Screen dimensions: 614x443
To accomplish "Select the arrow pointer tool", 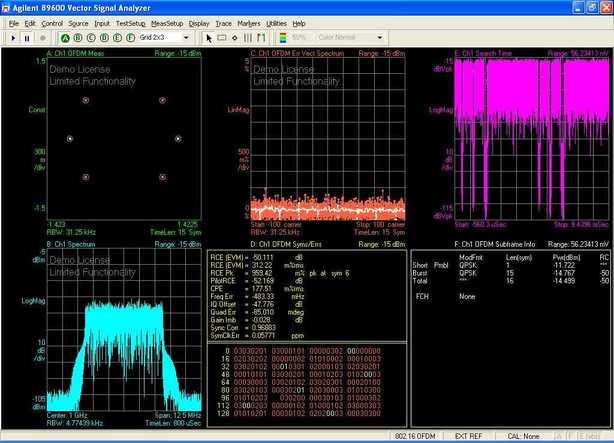I will click(x=209, y=38).
